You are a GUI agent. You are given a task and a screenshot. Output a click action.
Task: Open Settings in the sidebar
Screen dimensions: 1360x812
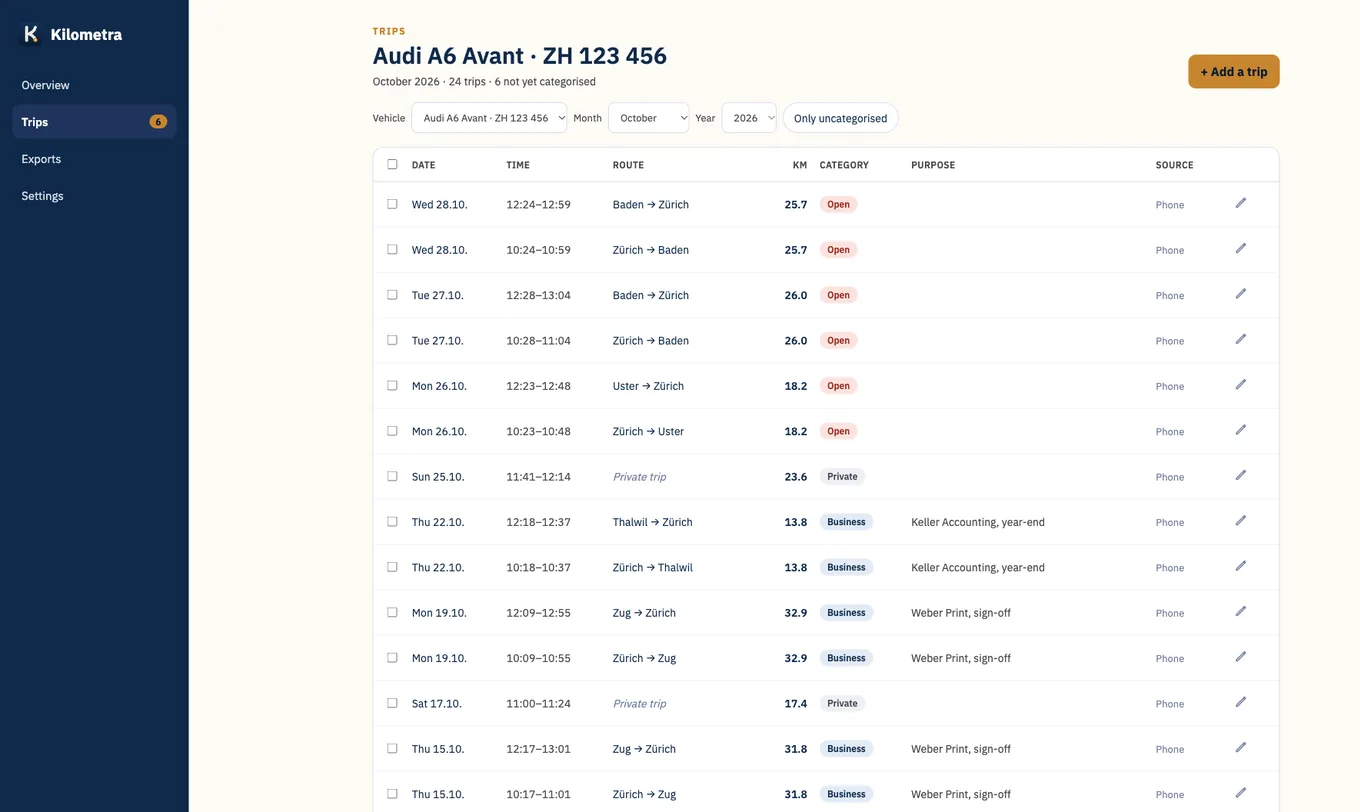click(94, 196)
